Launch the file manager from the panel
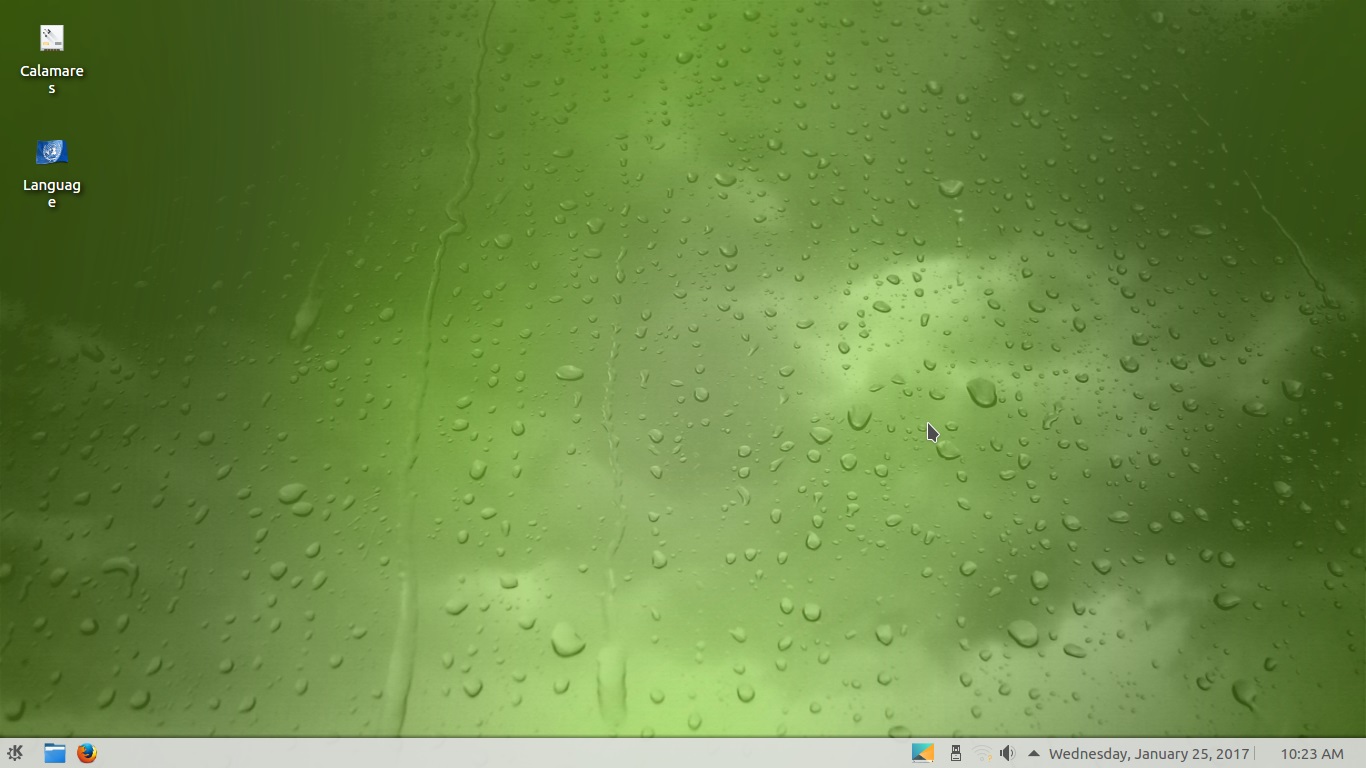The width and height of the screenshot is (1366, 768). coord(55,753)
